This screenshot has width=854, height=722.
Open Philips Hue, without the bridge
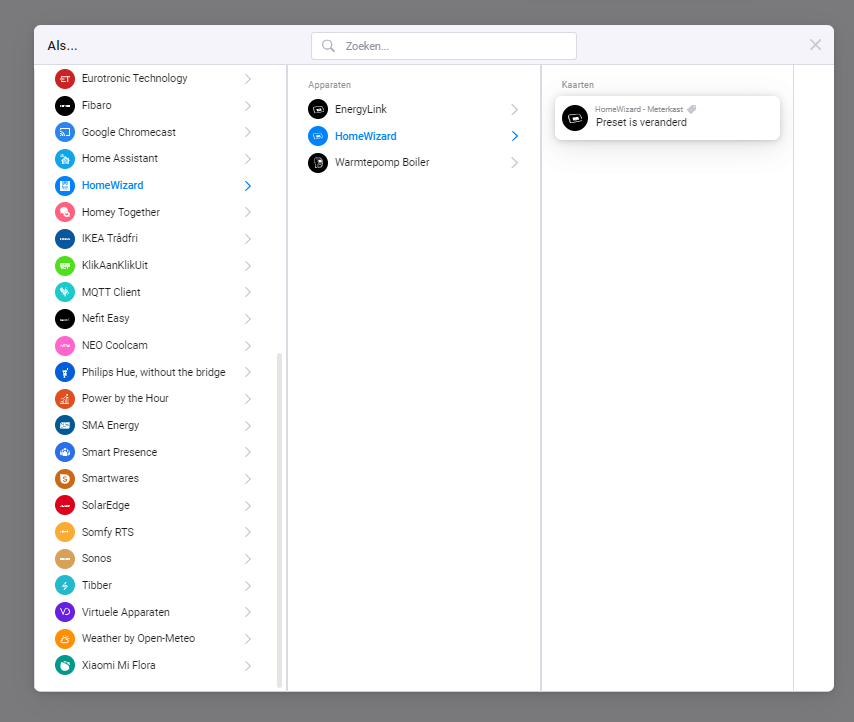click(154, 372)
